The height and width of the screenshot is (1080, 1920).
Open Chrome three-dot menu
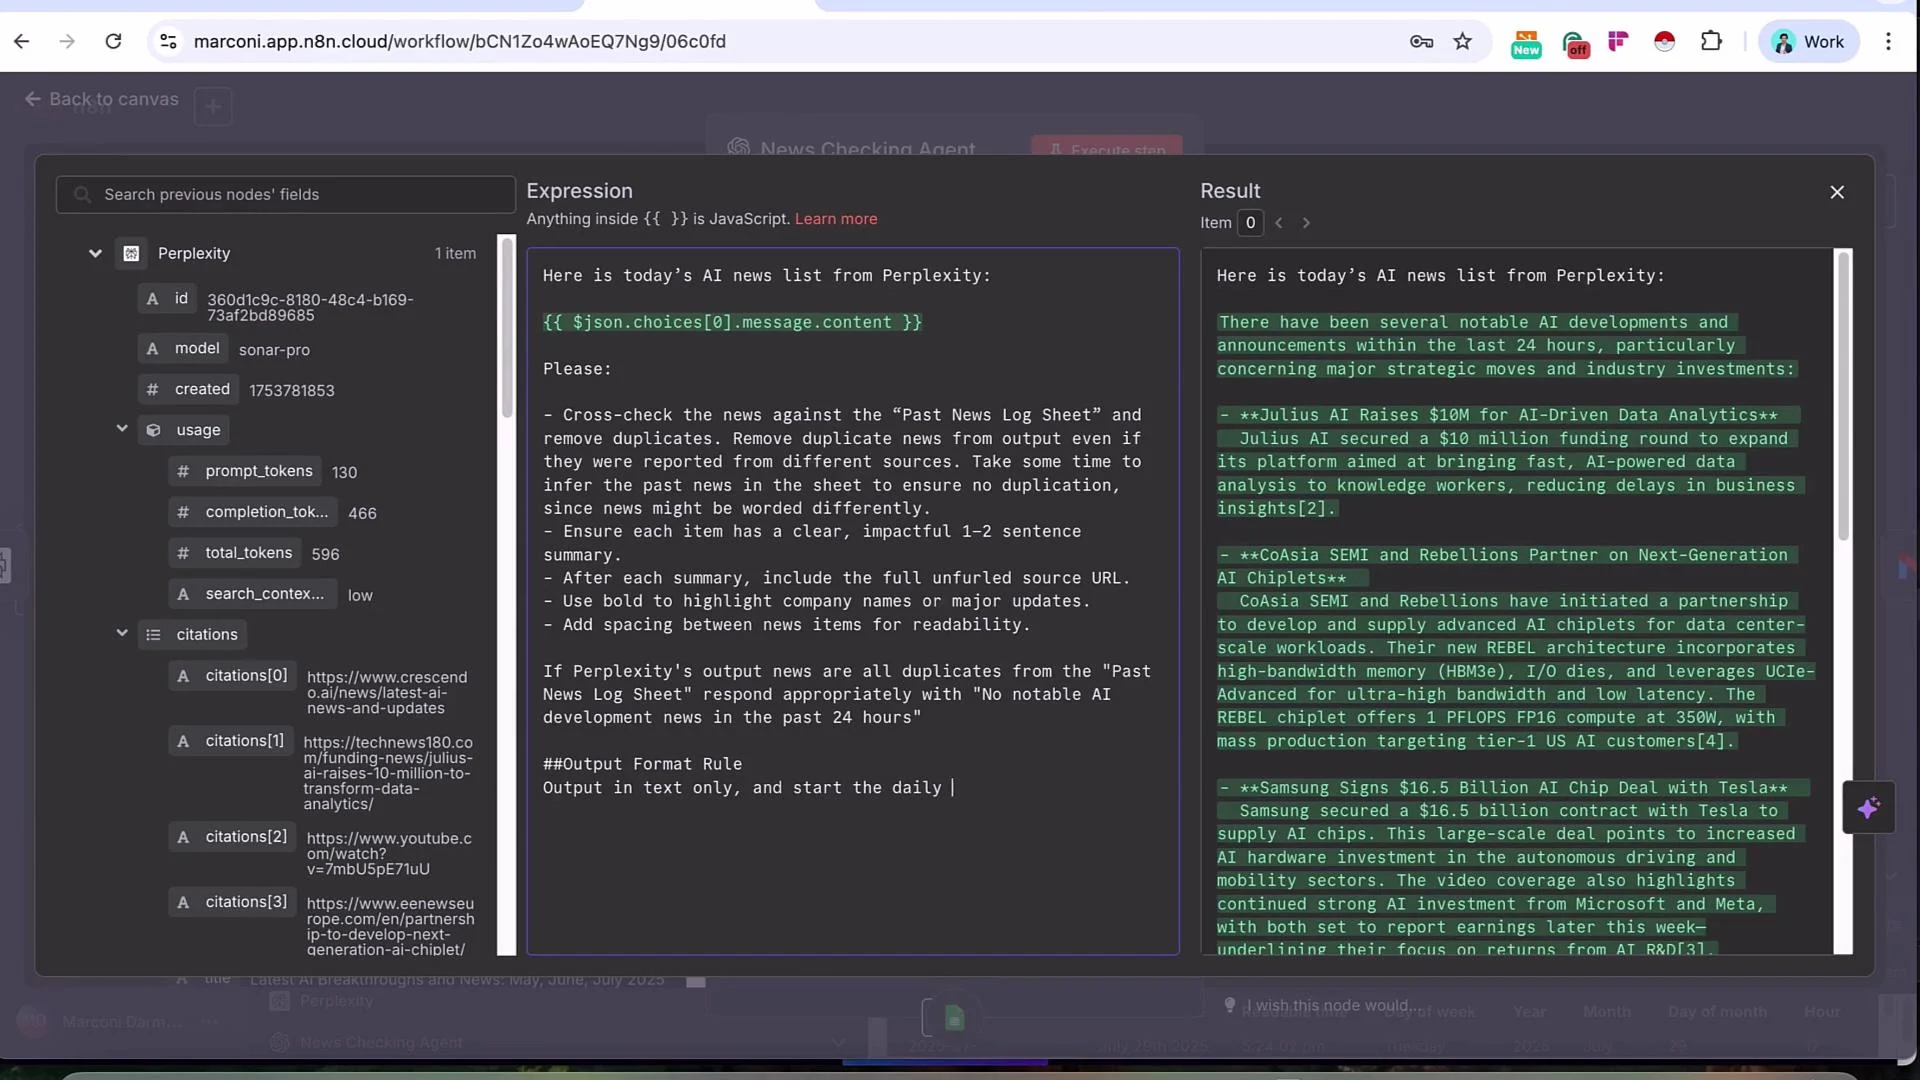[1888, 41]
